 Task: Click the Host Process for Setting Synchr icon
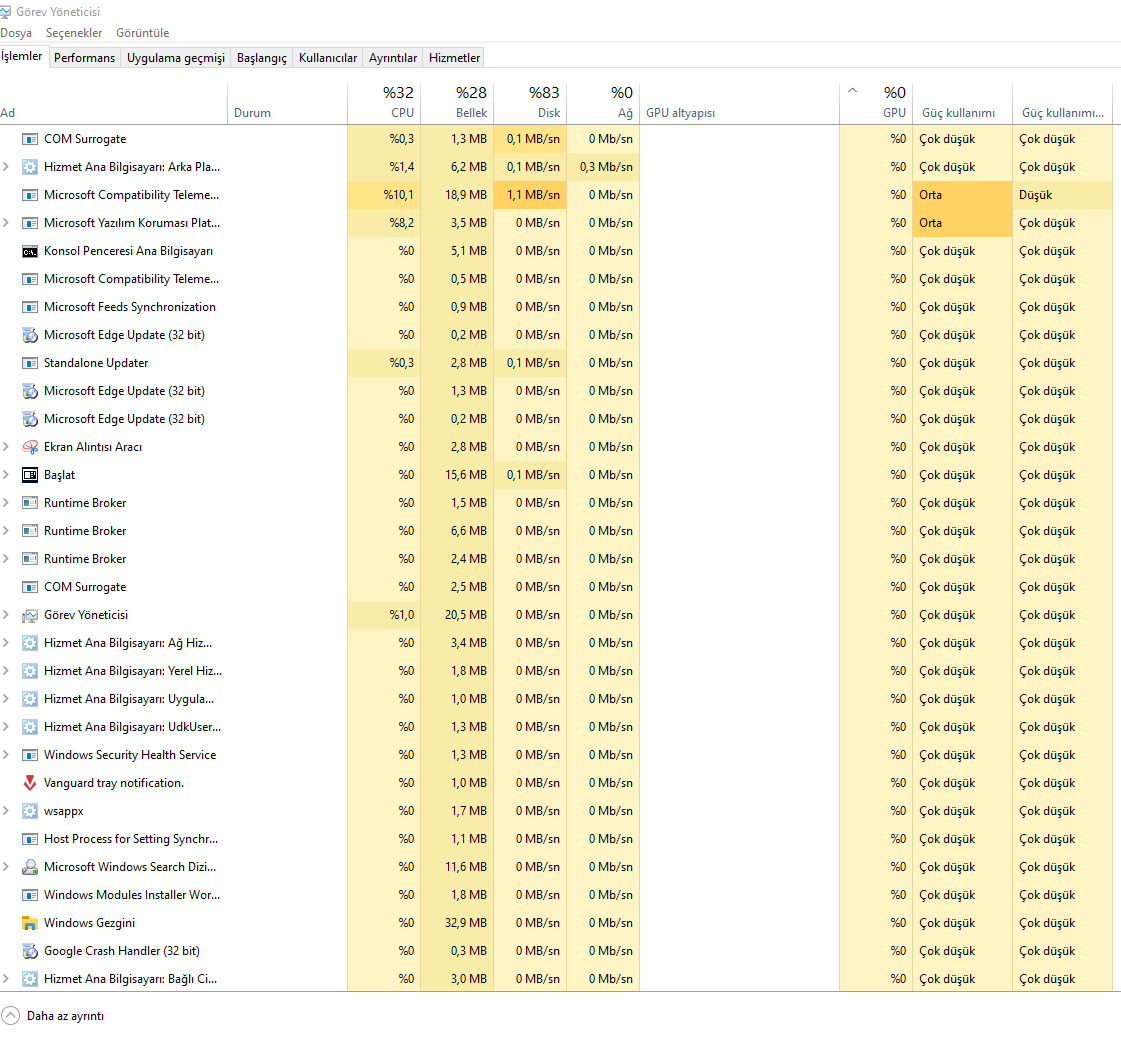click(29, 839)
